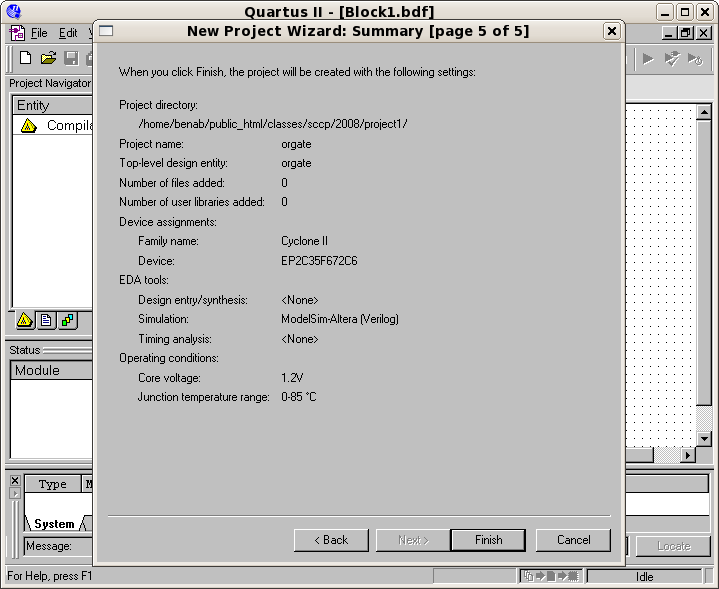The width and height of the screenshot is (719, 589).
Task: Click the horizontal scrollbar right arrow
Action: coord(687,455)
